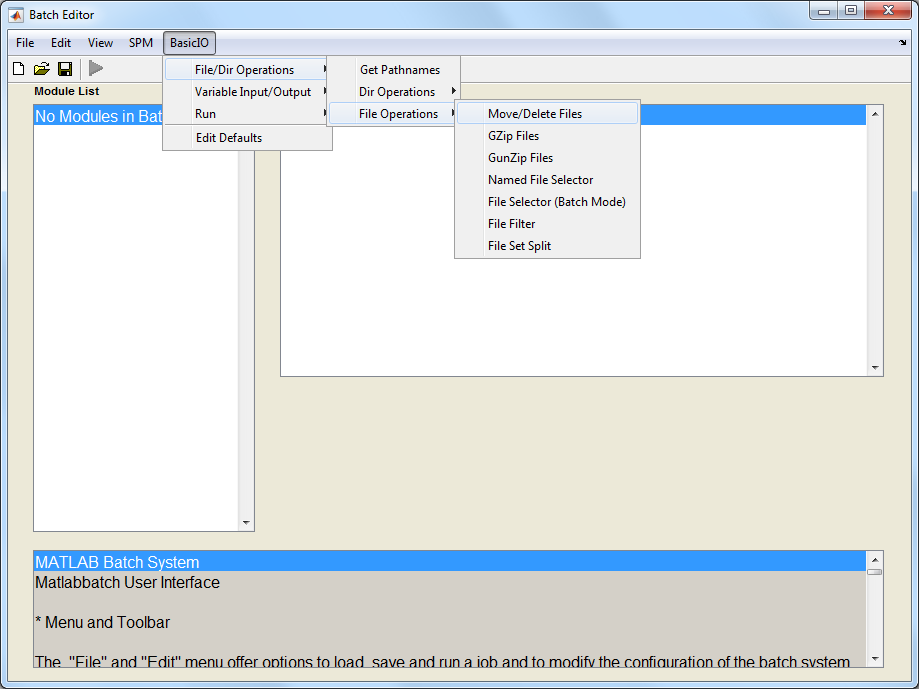Select the File Filter menu item

(511, 224)
